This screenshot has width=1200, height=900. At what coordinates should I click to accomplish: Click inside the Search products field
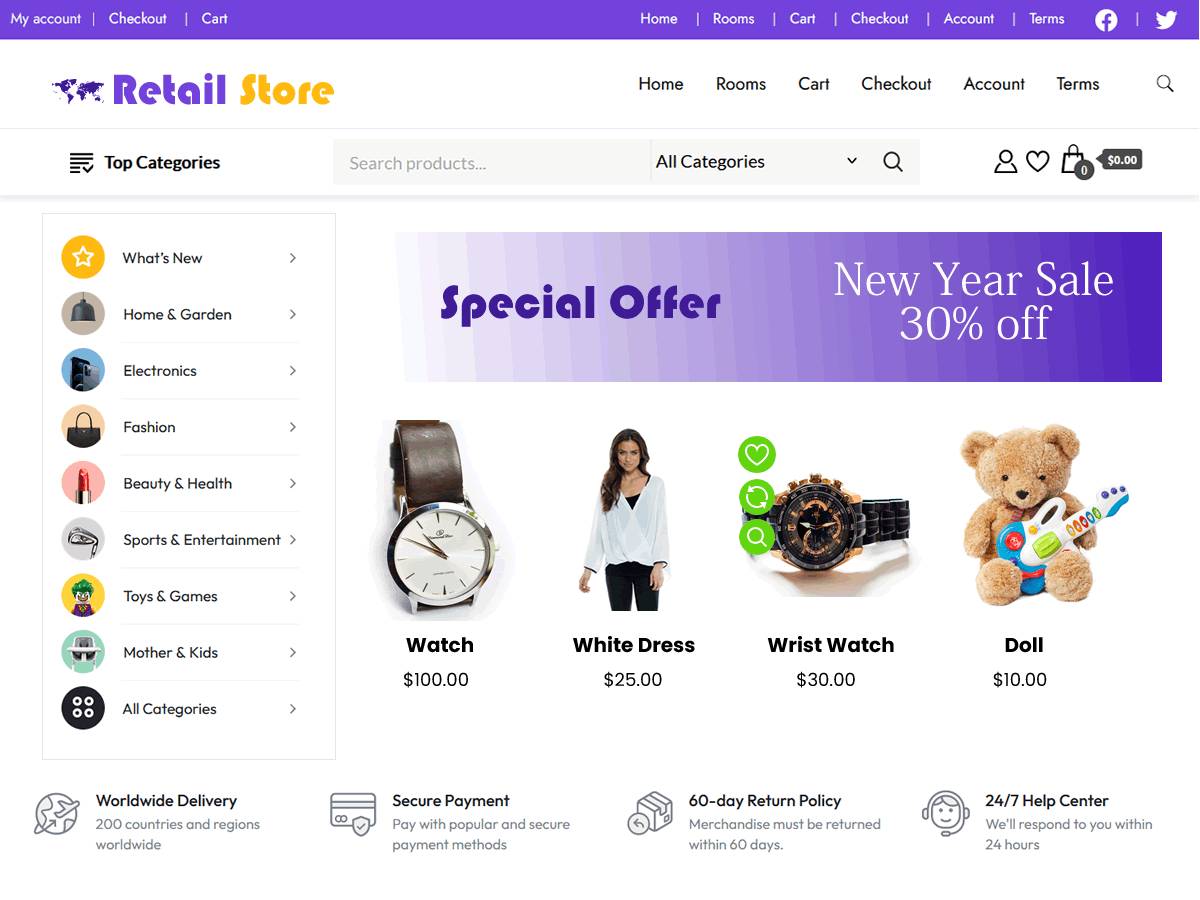tap(491, 162)
